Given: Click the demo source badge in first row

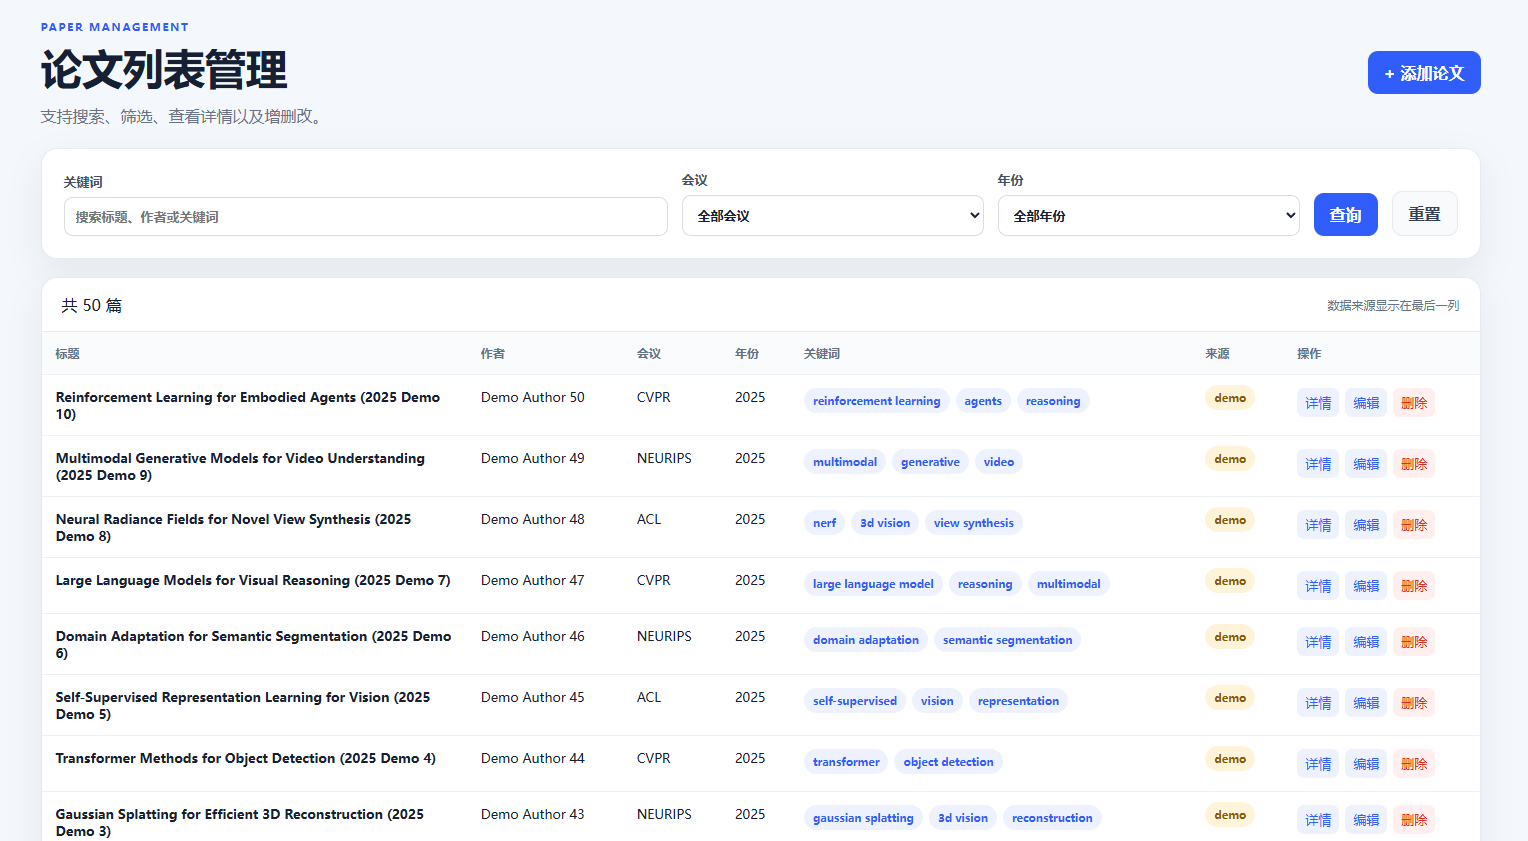Looking at the screenshot, I should (1230, 398).
